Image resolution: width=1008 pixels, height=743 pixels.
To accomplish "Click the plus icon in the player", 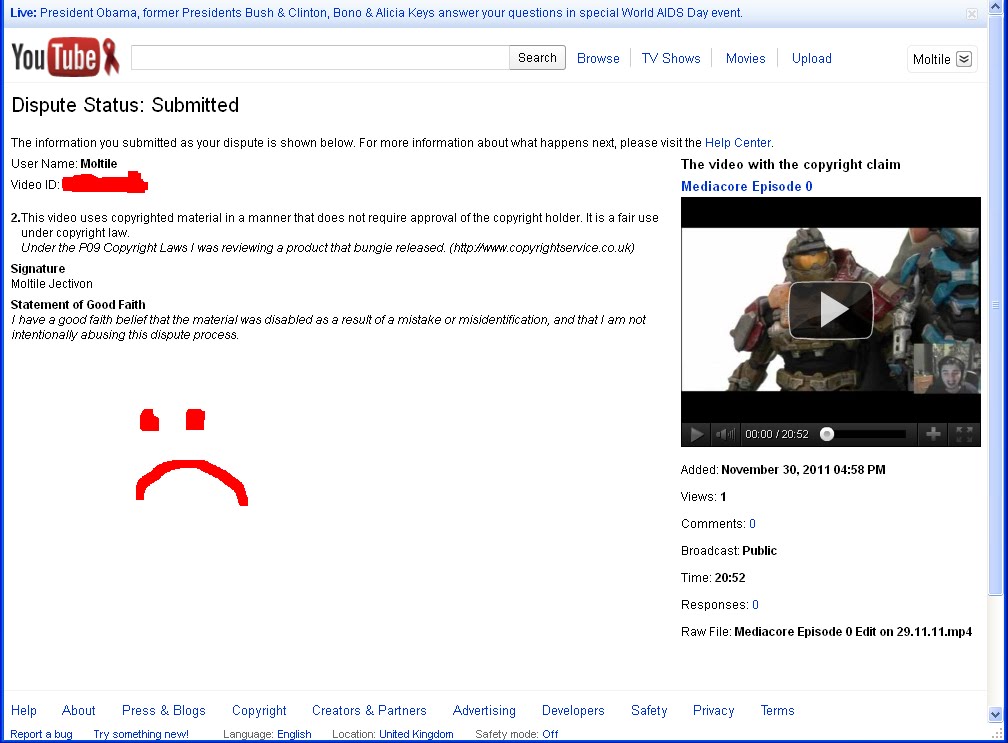I will [933, 434].
